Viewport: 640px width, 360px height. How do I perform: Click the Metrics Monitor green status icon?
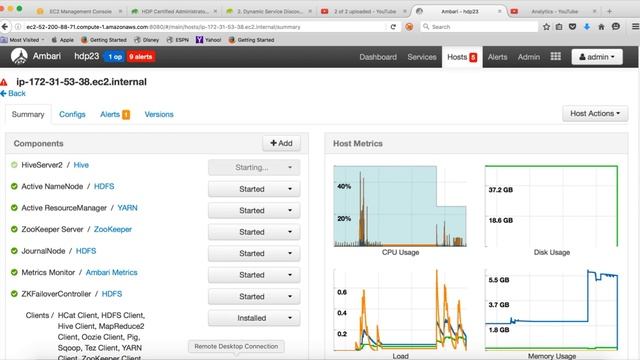click(14, 272)
